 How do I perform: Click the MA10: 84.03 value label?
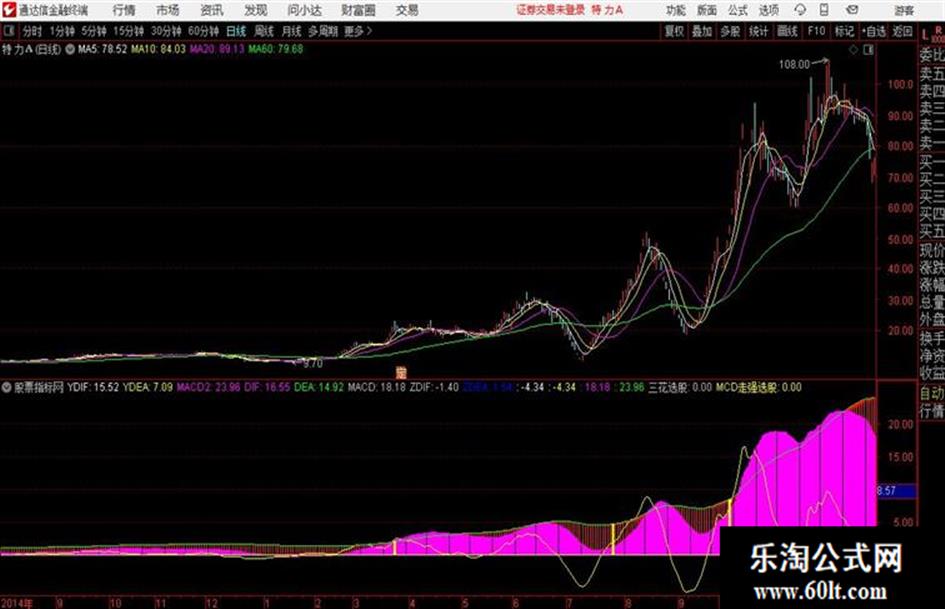pyautogui.click(x=159, y=49)
